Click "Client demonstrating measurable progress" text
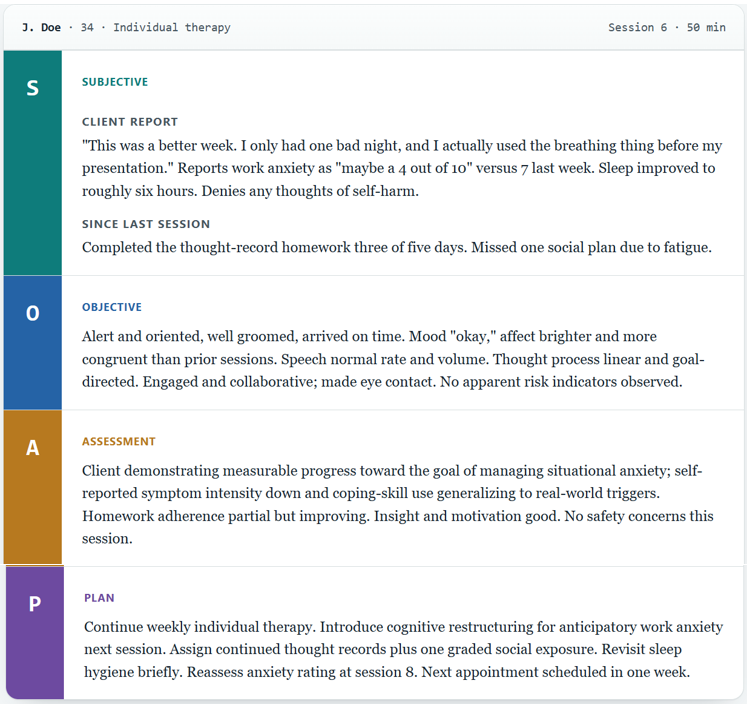Screen dimensions: 752x706 (219, 471)
